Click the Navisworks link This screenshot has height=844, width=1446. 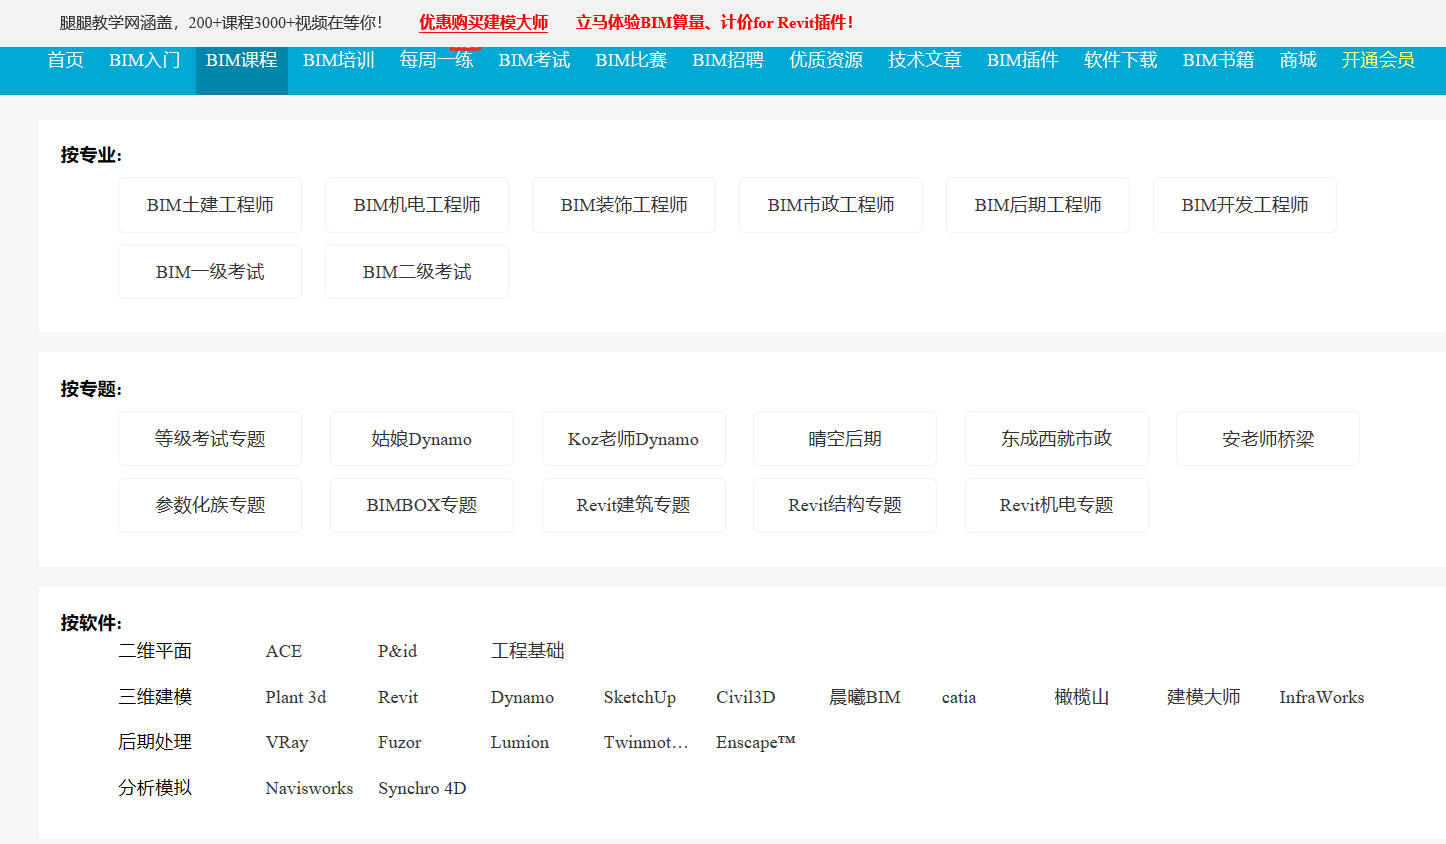pyautogui.click(x=310, y=788)
